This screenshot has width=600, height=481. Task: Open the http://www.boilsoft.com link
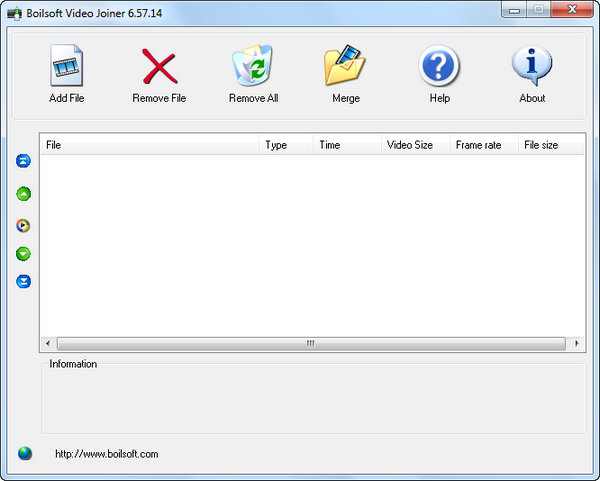tap(106, 454)
